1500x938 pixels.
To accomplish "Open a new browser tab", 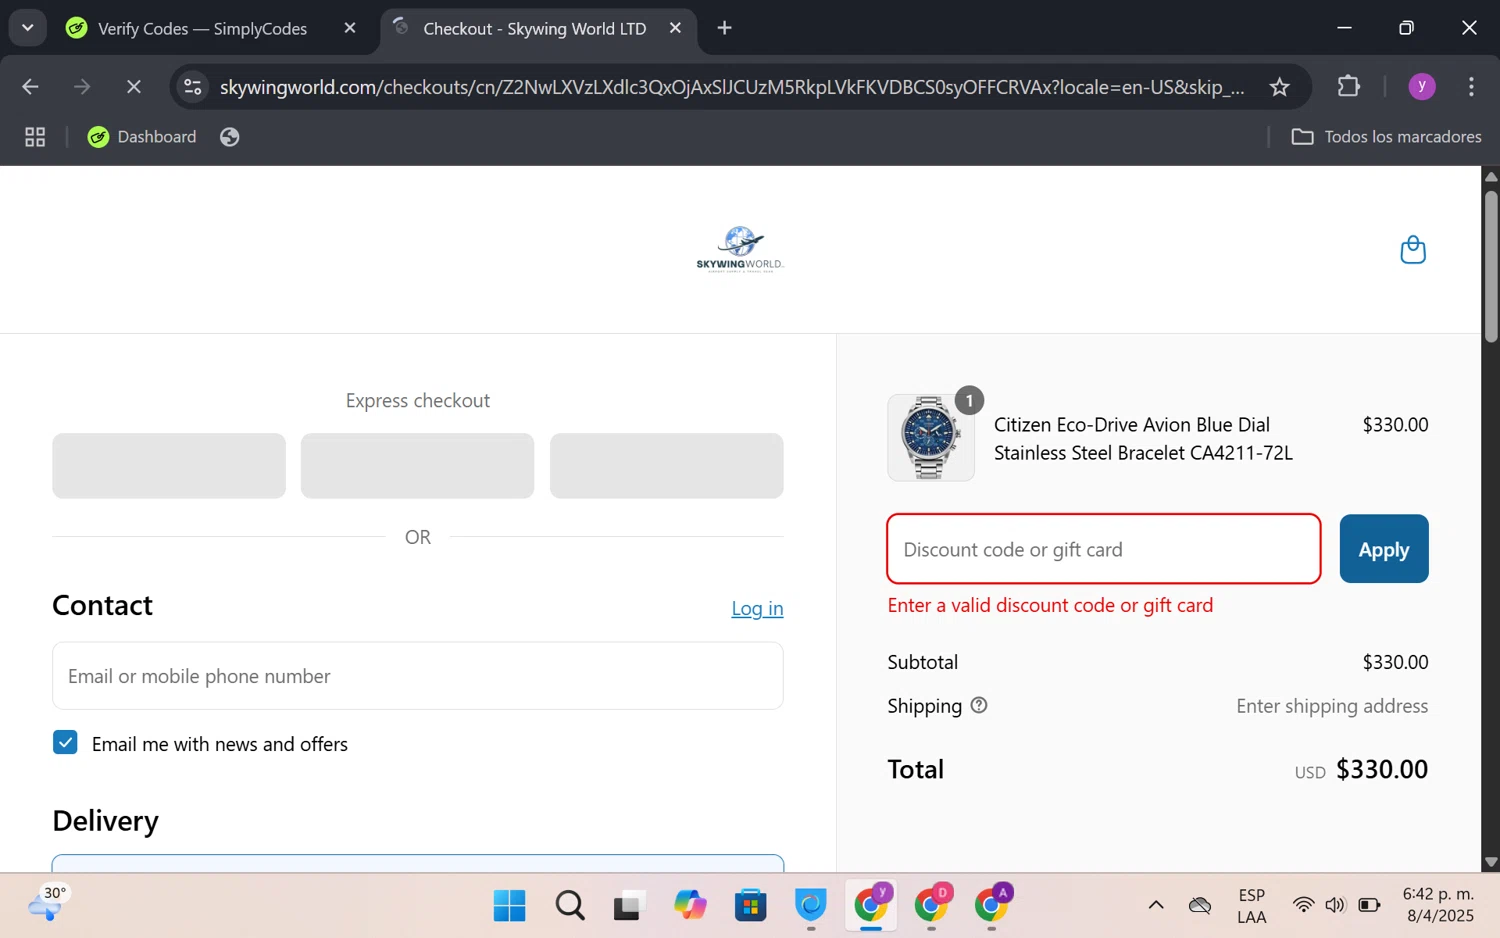I will pos(725,28).
